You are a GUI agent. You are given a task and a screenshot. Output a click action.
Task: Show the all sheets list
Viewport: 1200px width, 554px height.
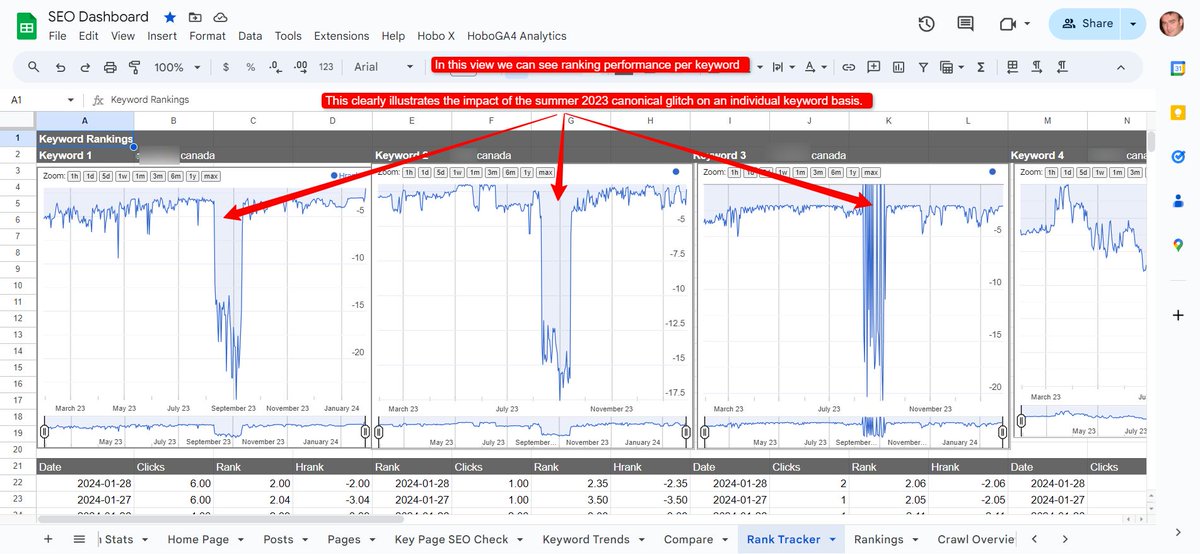(x=80, y=539)
